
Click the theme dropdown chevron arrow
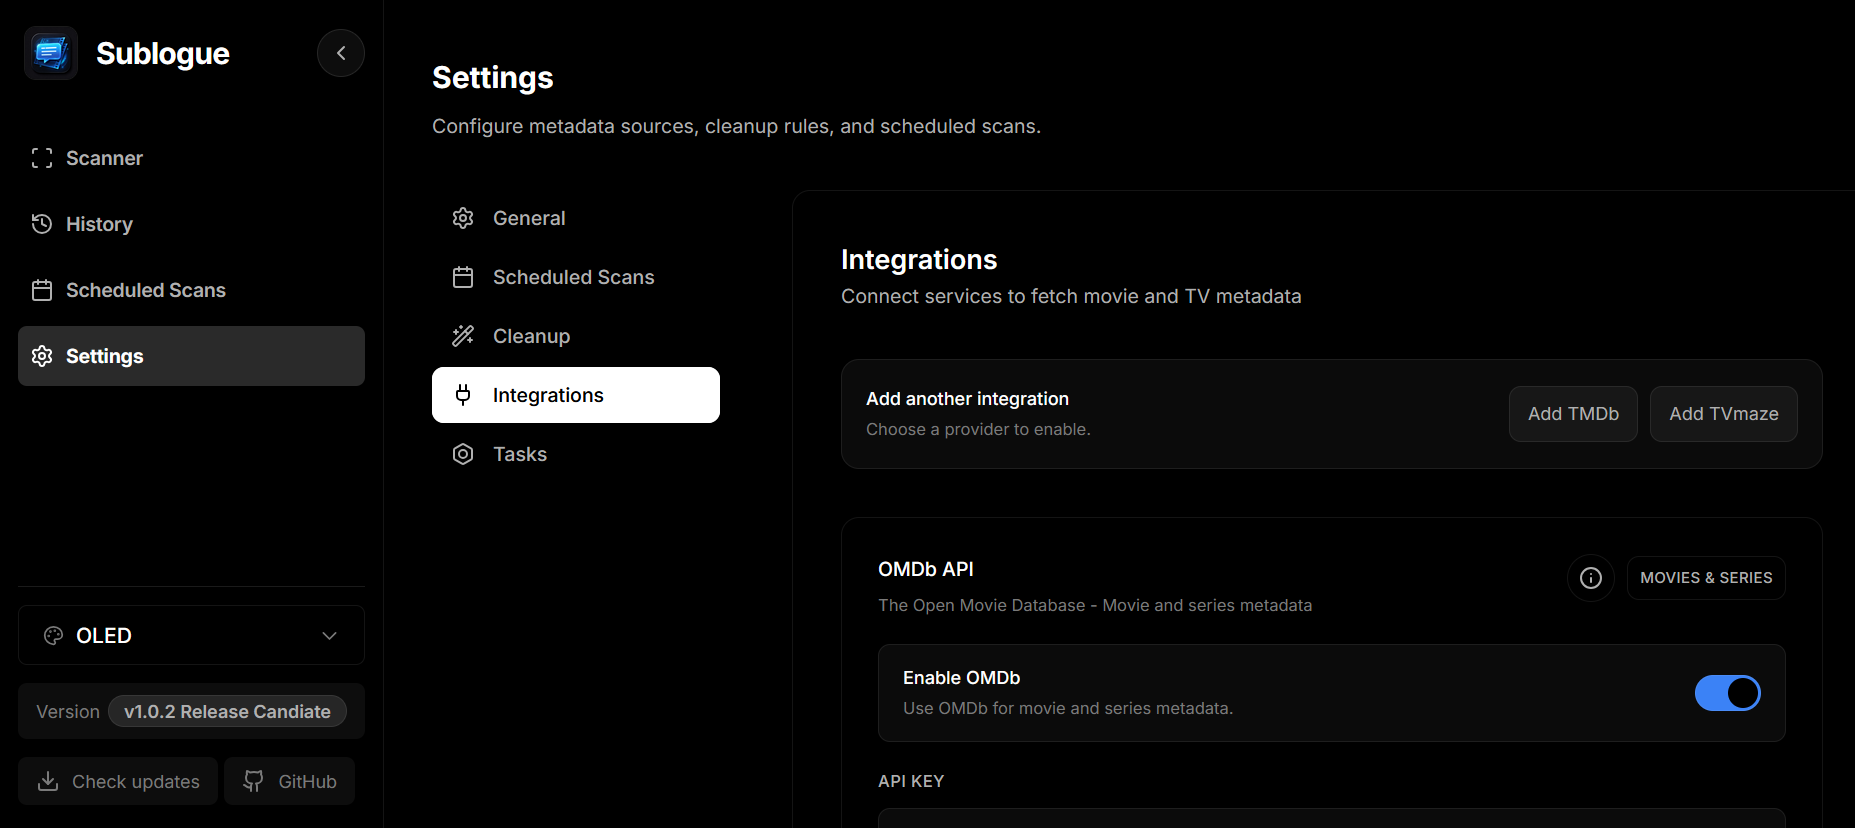coord(329,635)
